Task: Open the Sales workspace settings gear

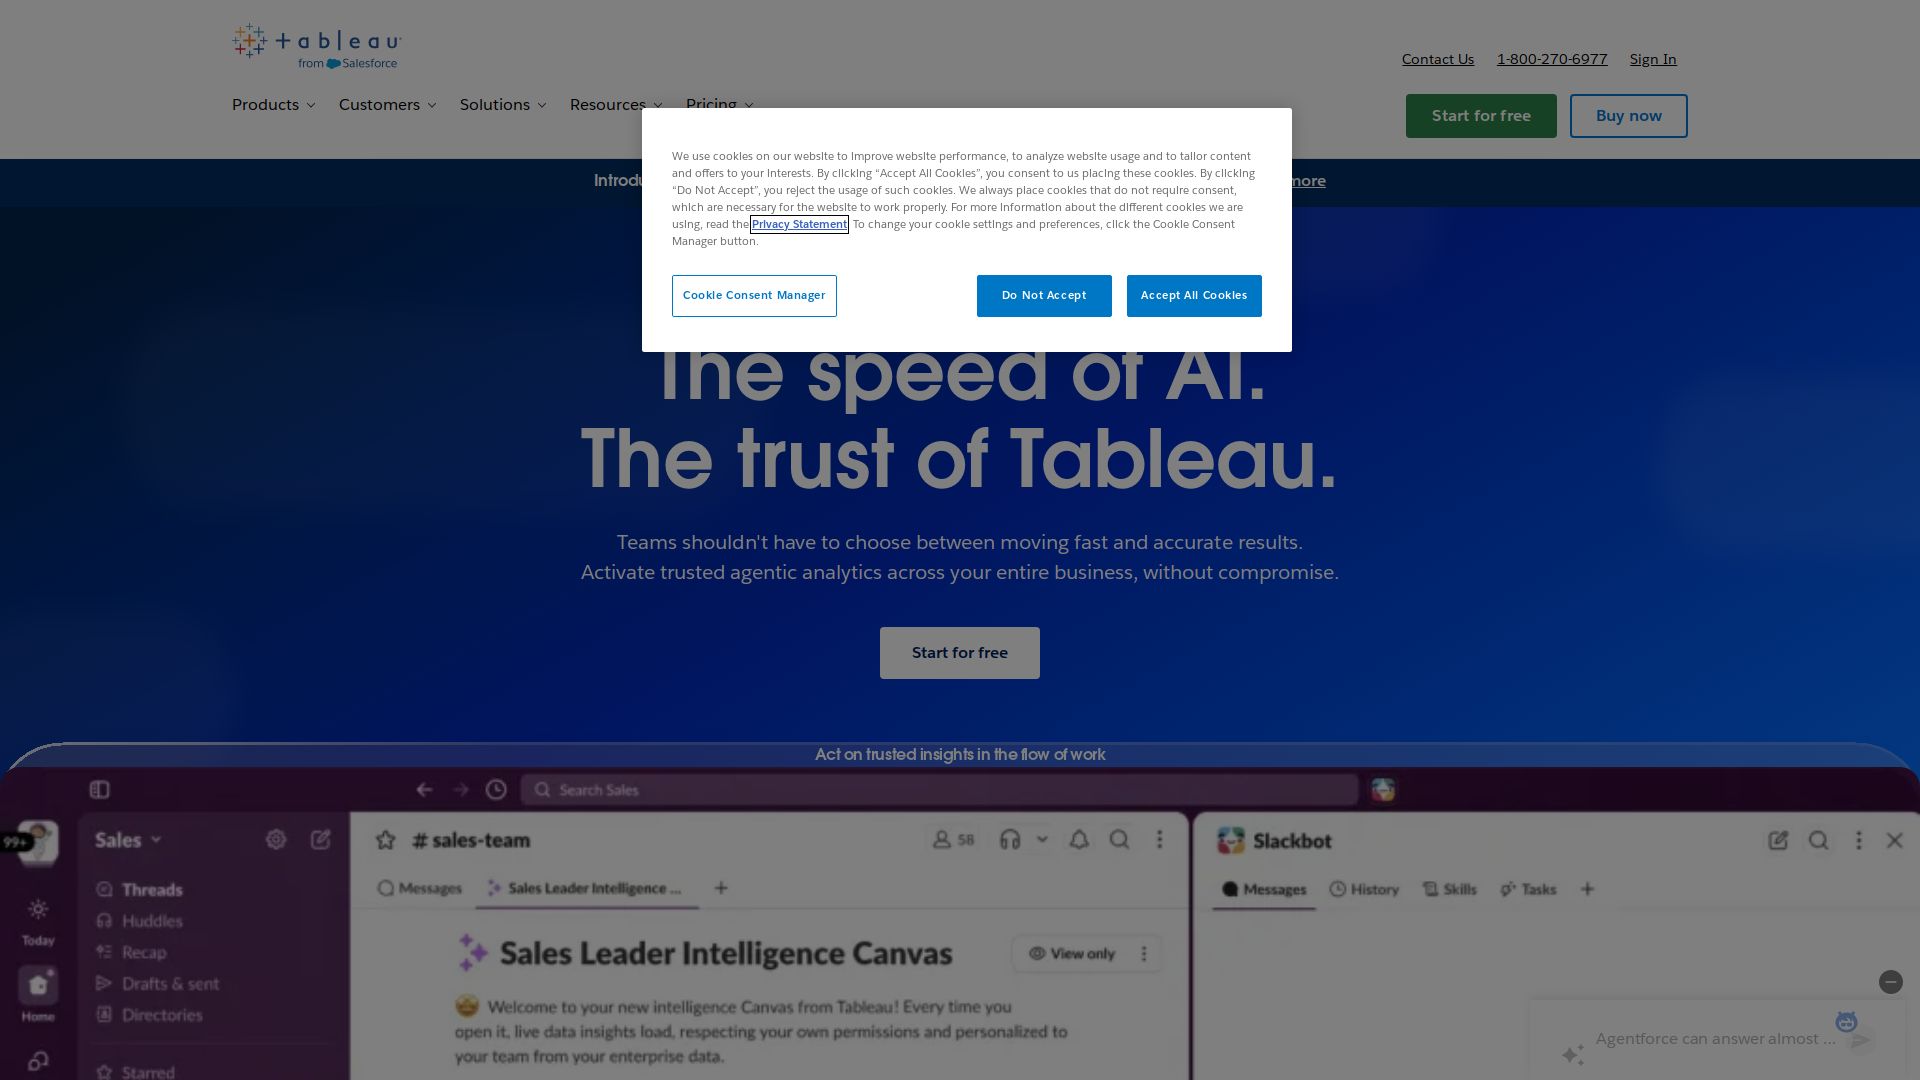Action: [276, 840]
